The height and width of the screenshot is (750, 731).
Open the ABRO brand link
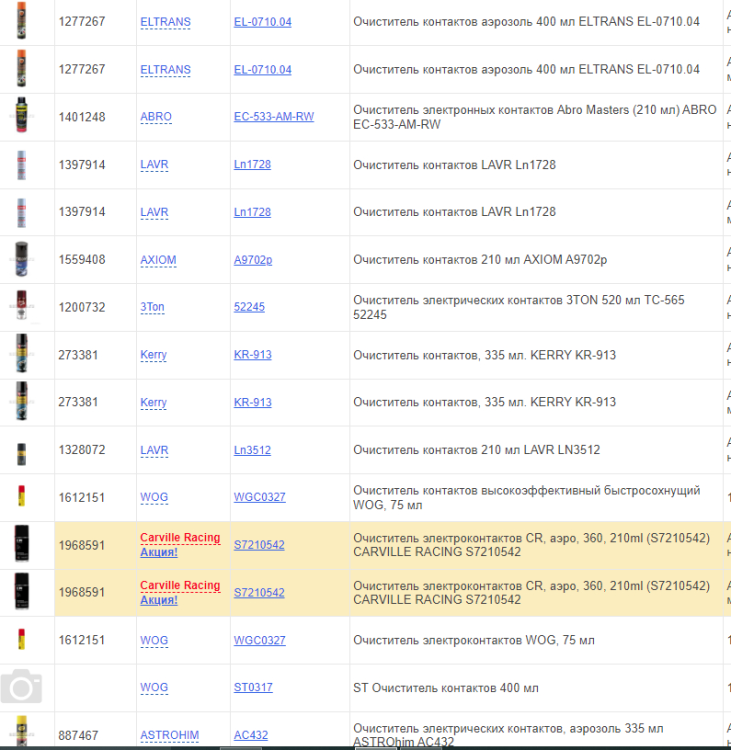coord(156,117)
